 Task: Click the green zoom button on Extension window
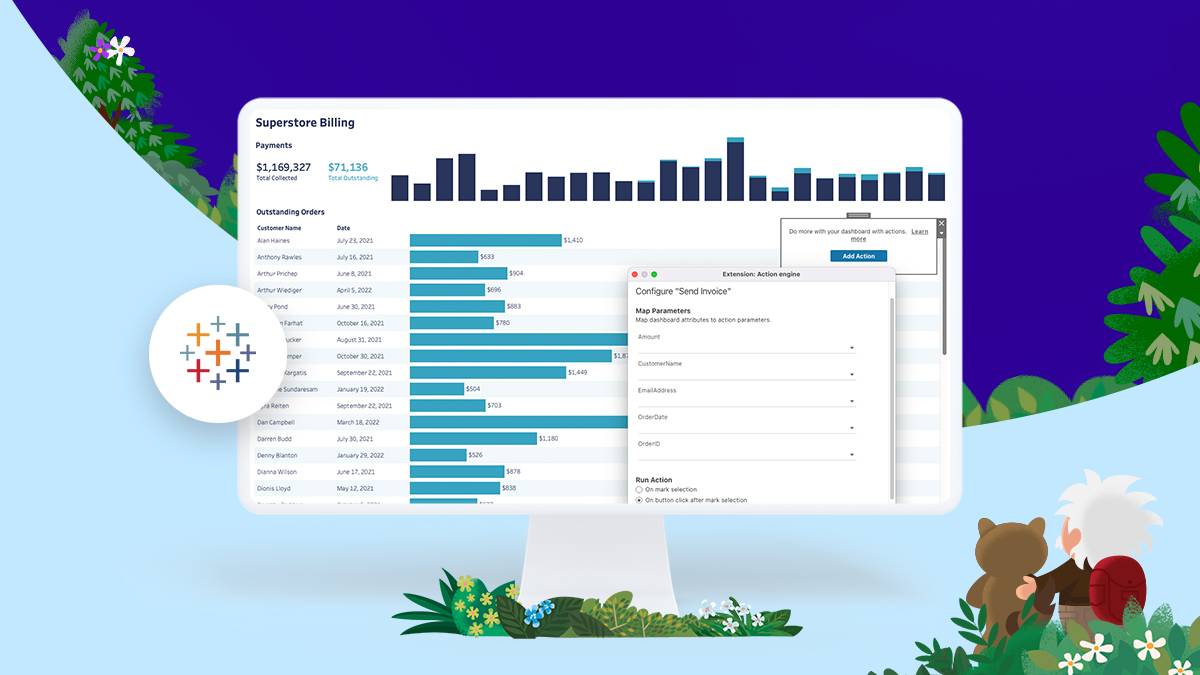click(x=654, y=272)
